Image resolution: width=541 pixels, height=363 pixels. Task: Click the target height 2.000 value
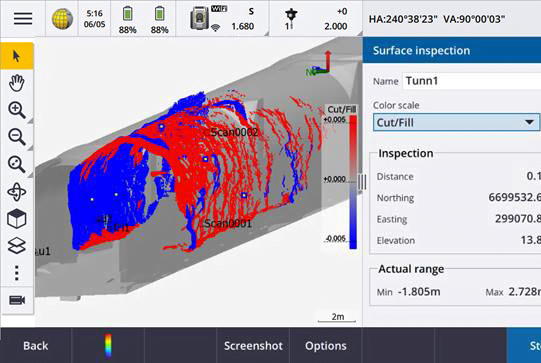[336, 27]
